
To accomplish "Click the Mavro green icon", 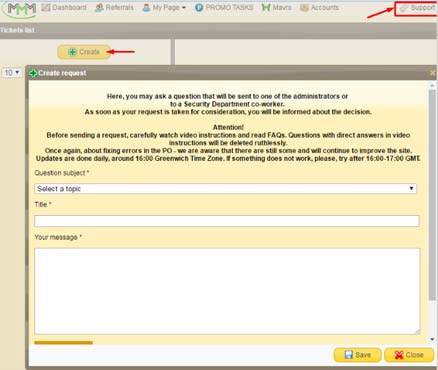I will coord(266,7).
